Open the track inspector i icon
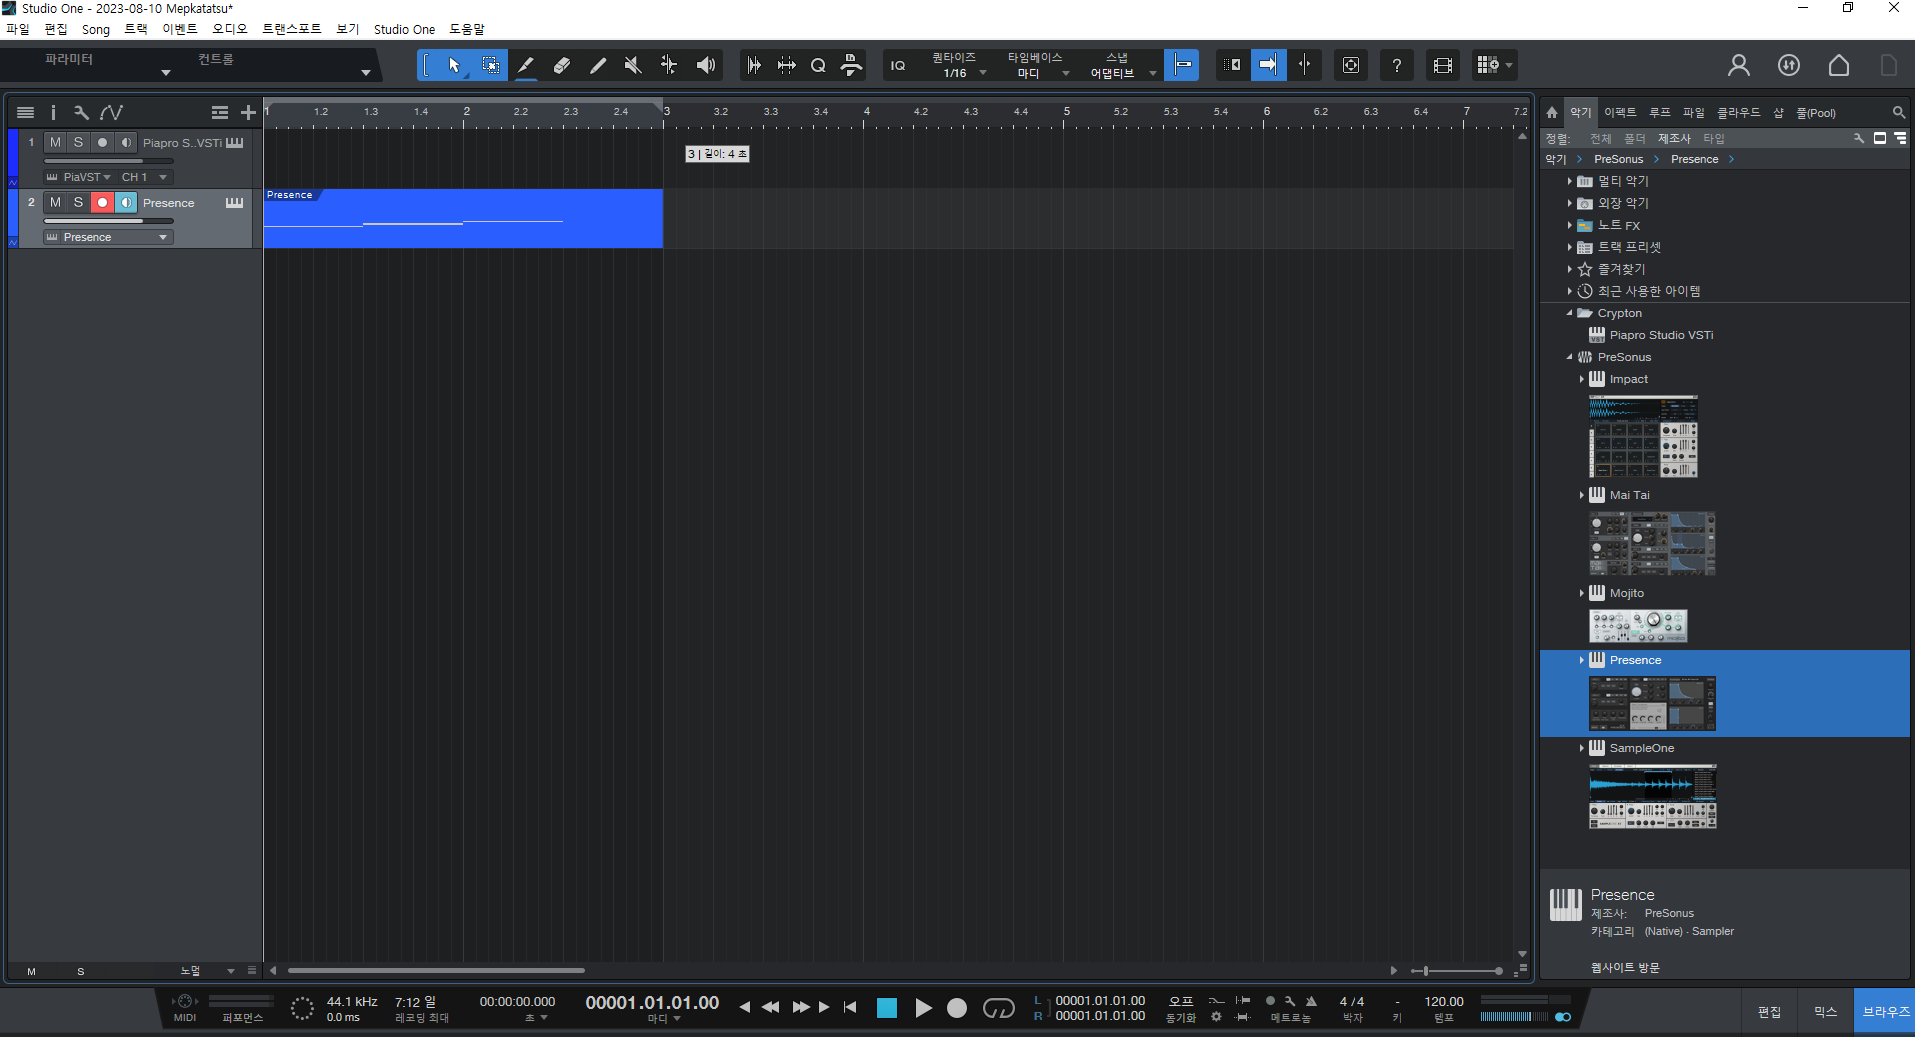The image size is (1915, 1037). (53, 112)
